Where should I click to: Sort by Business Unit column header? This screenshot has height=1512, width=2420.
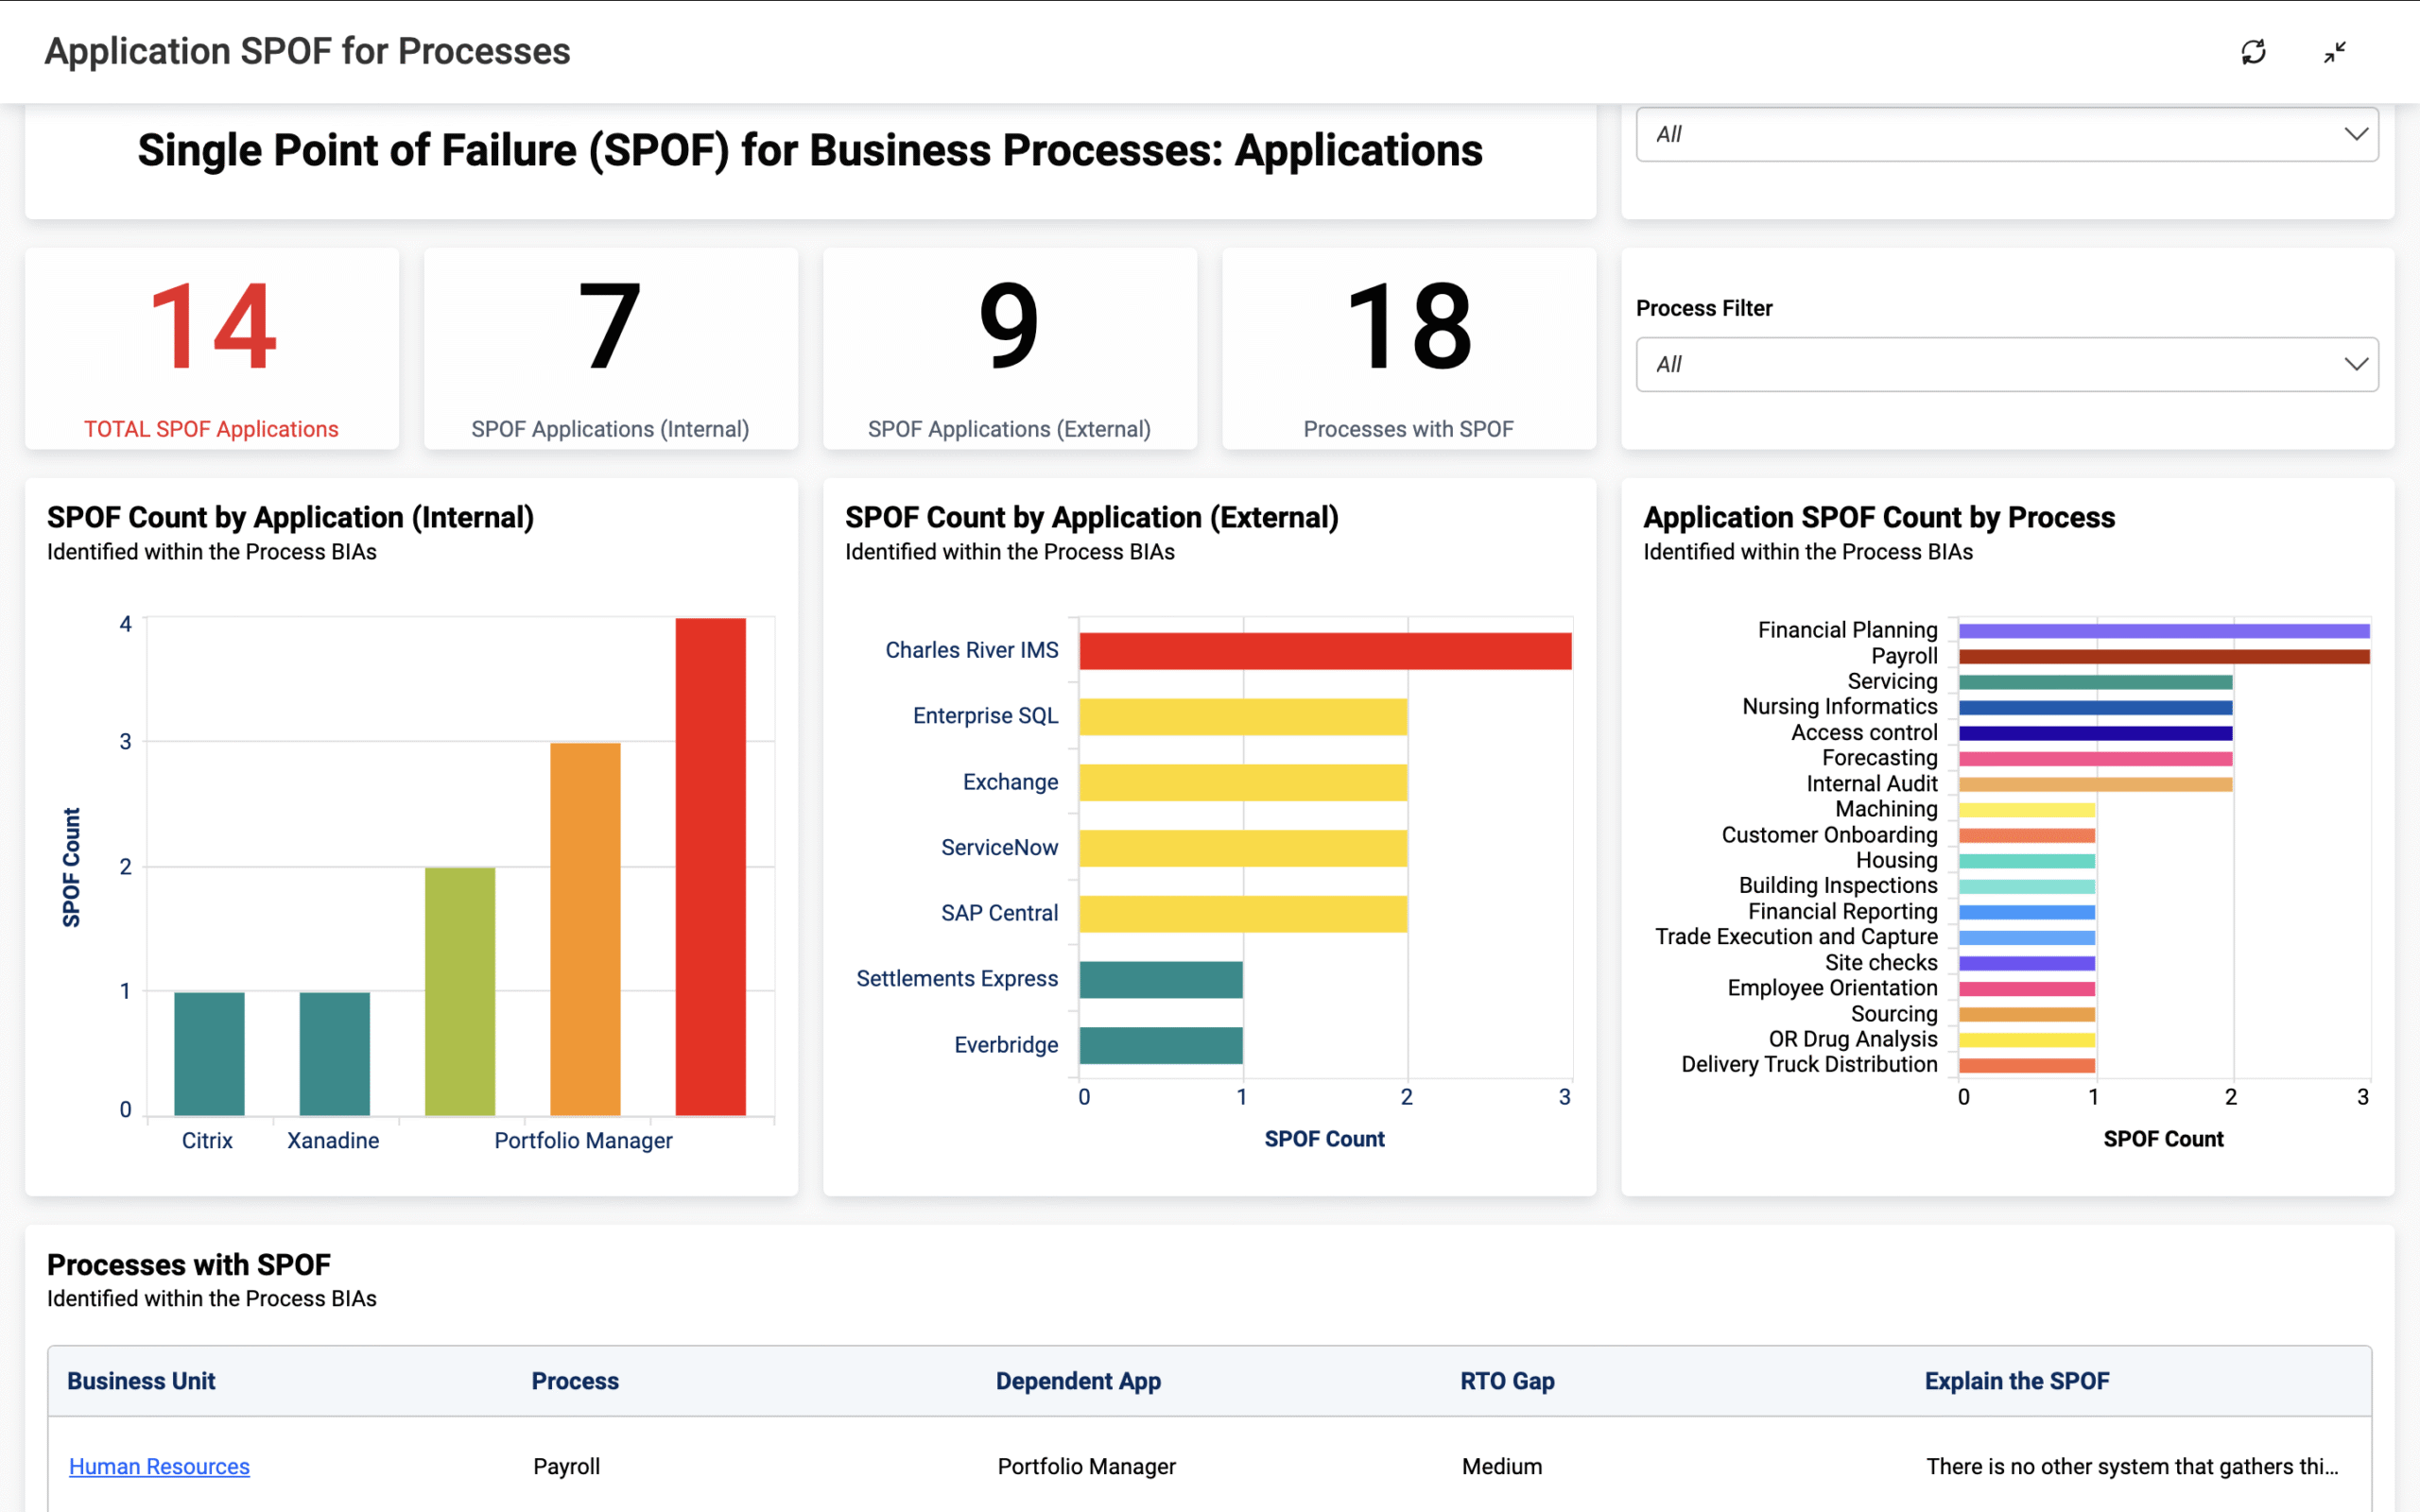tap(141, 1381)
